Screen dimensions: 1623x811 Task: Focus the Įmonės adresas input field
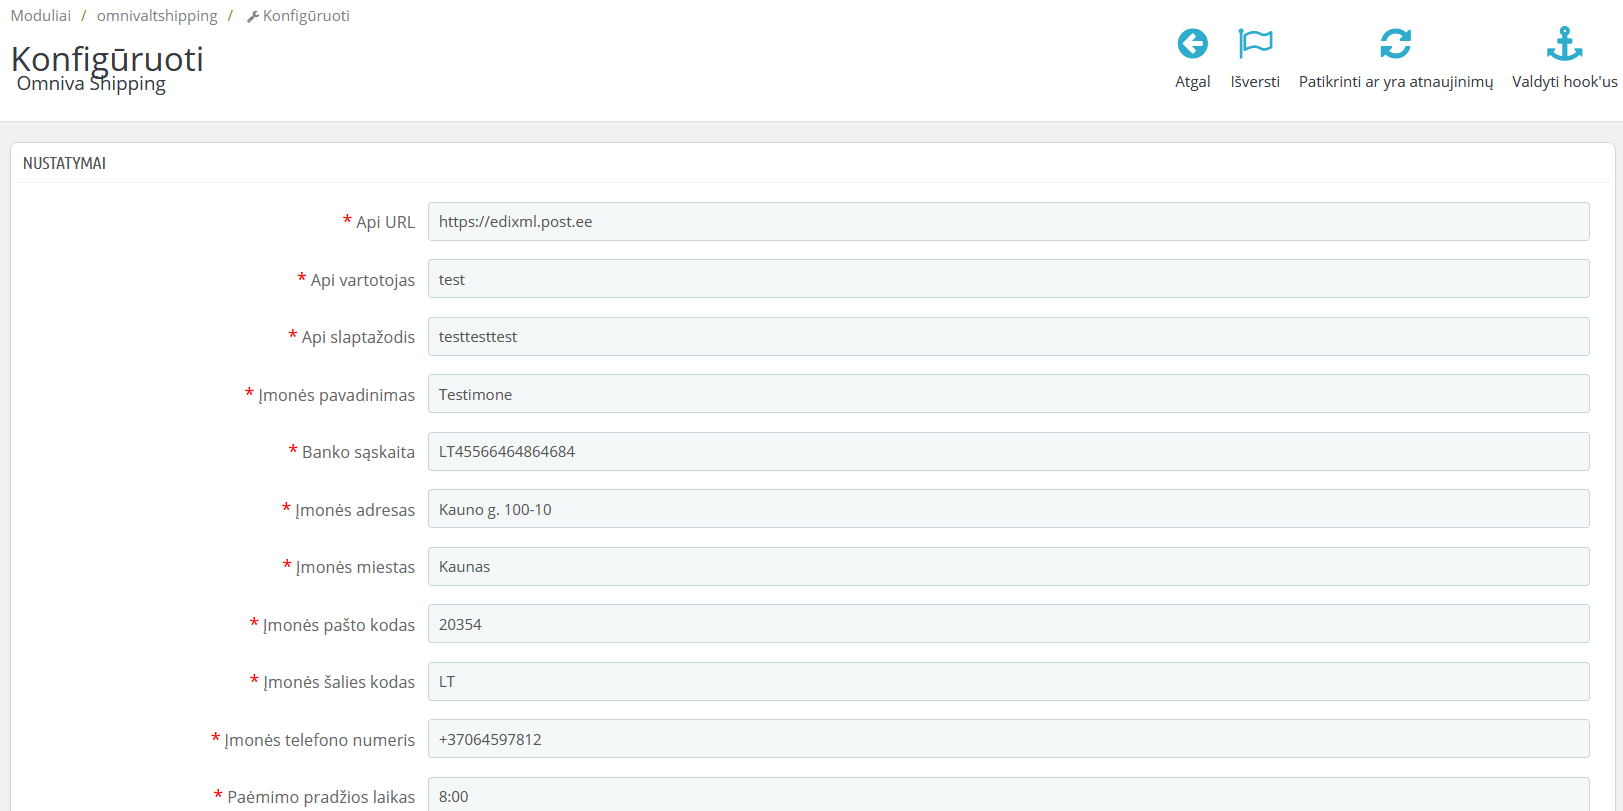(x=1008, y=509)
